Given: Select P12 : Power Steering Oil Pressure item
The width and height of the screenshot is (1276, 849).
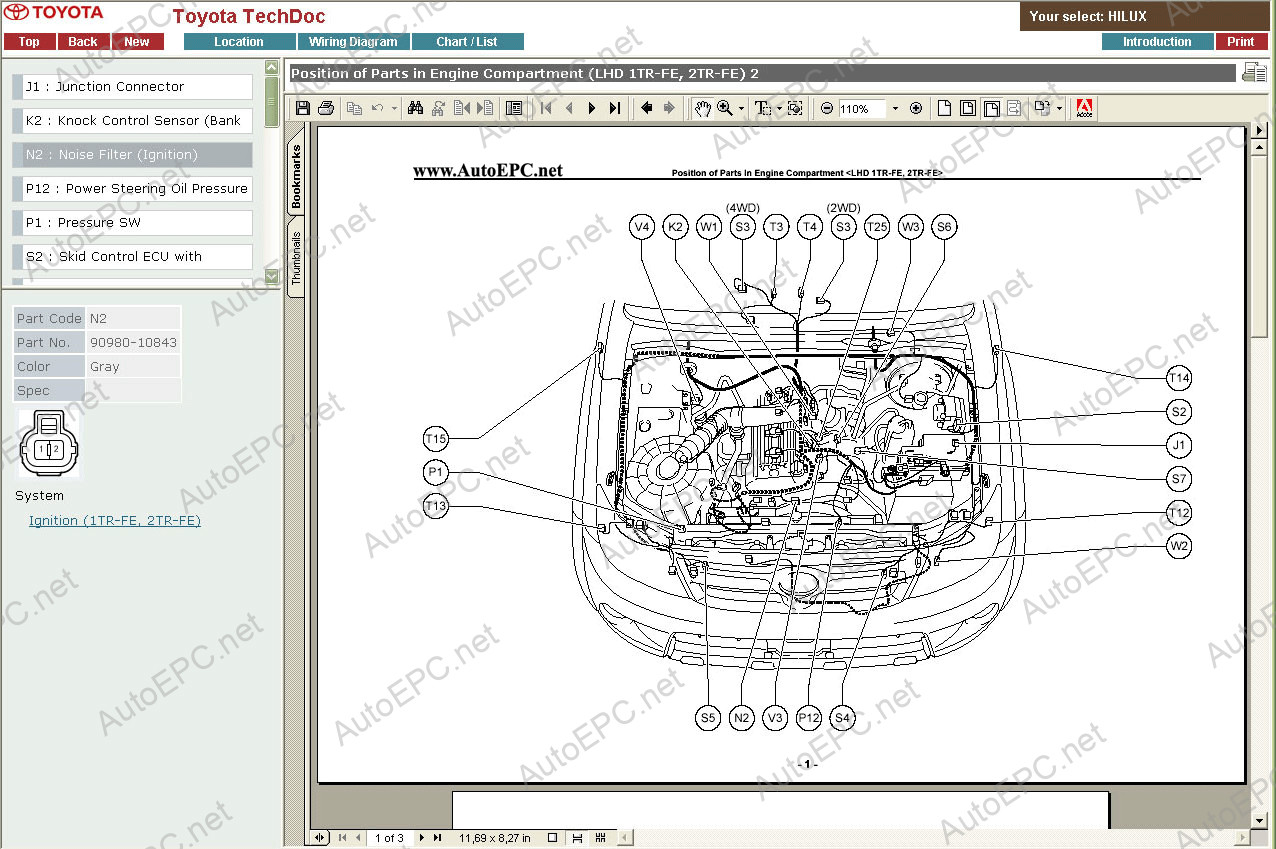Looking at the screenshot, I should [133, 189].
